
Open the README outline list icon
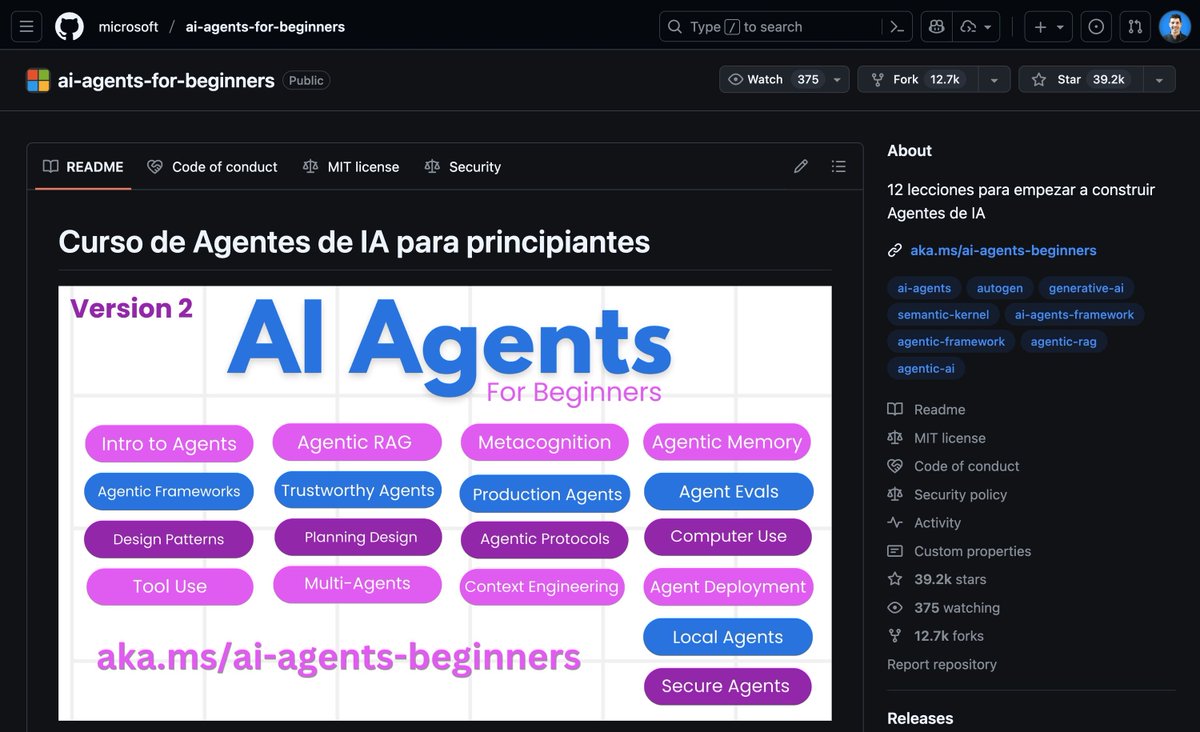(x=839, y=167)
